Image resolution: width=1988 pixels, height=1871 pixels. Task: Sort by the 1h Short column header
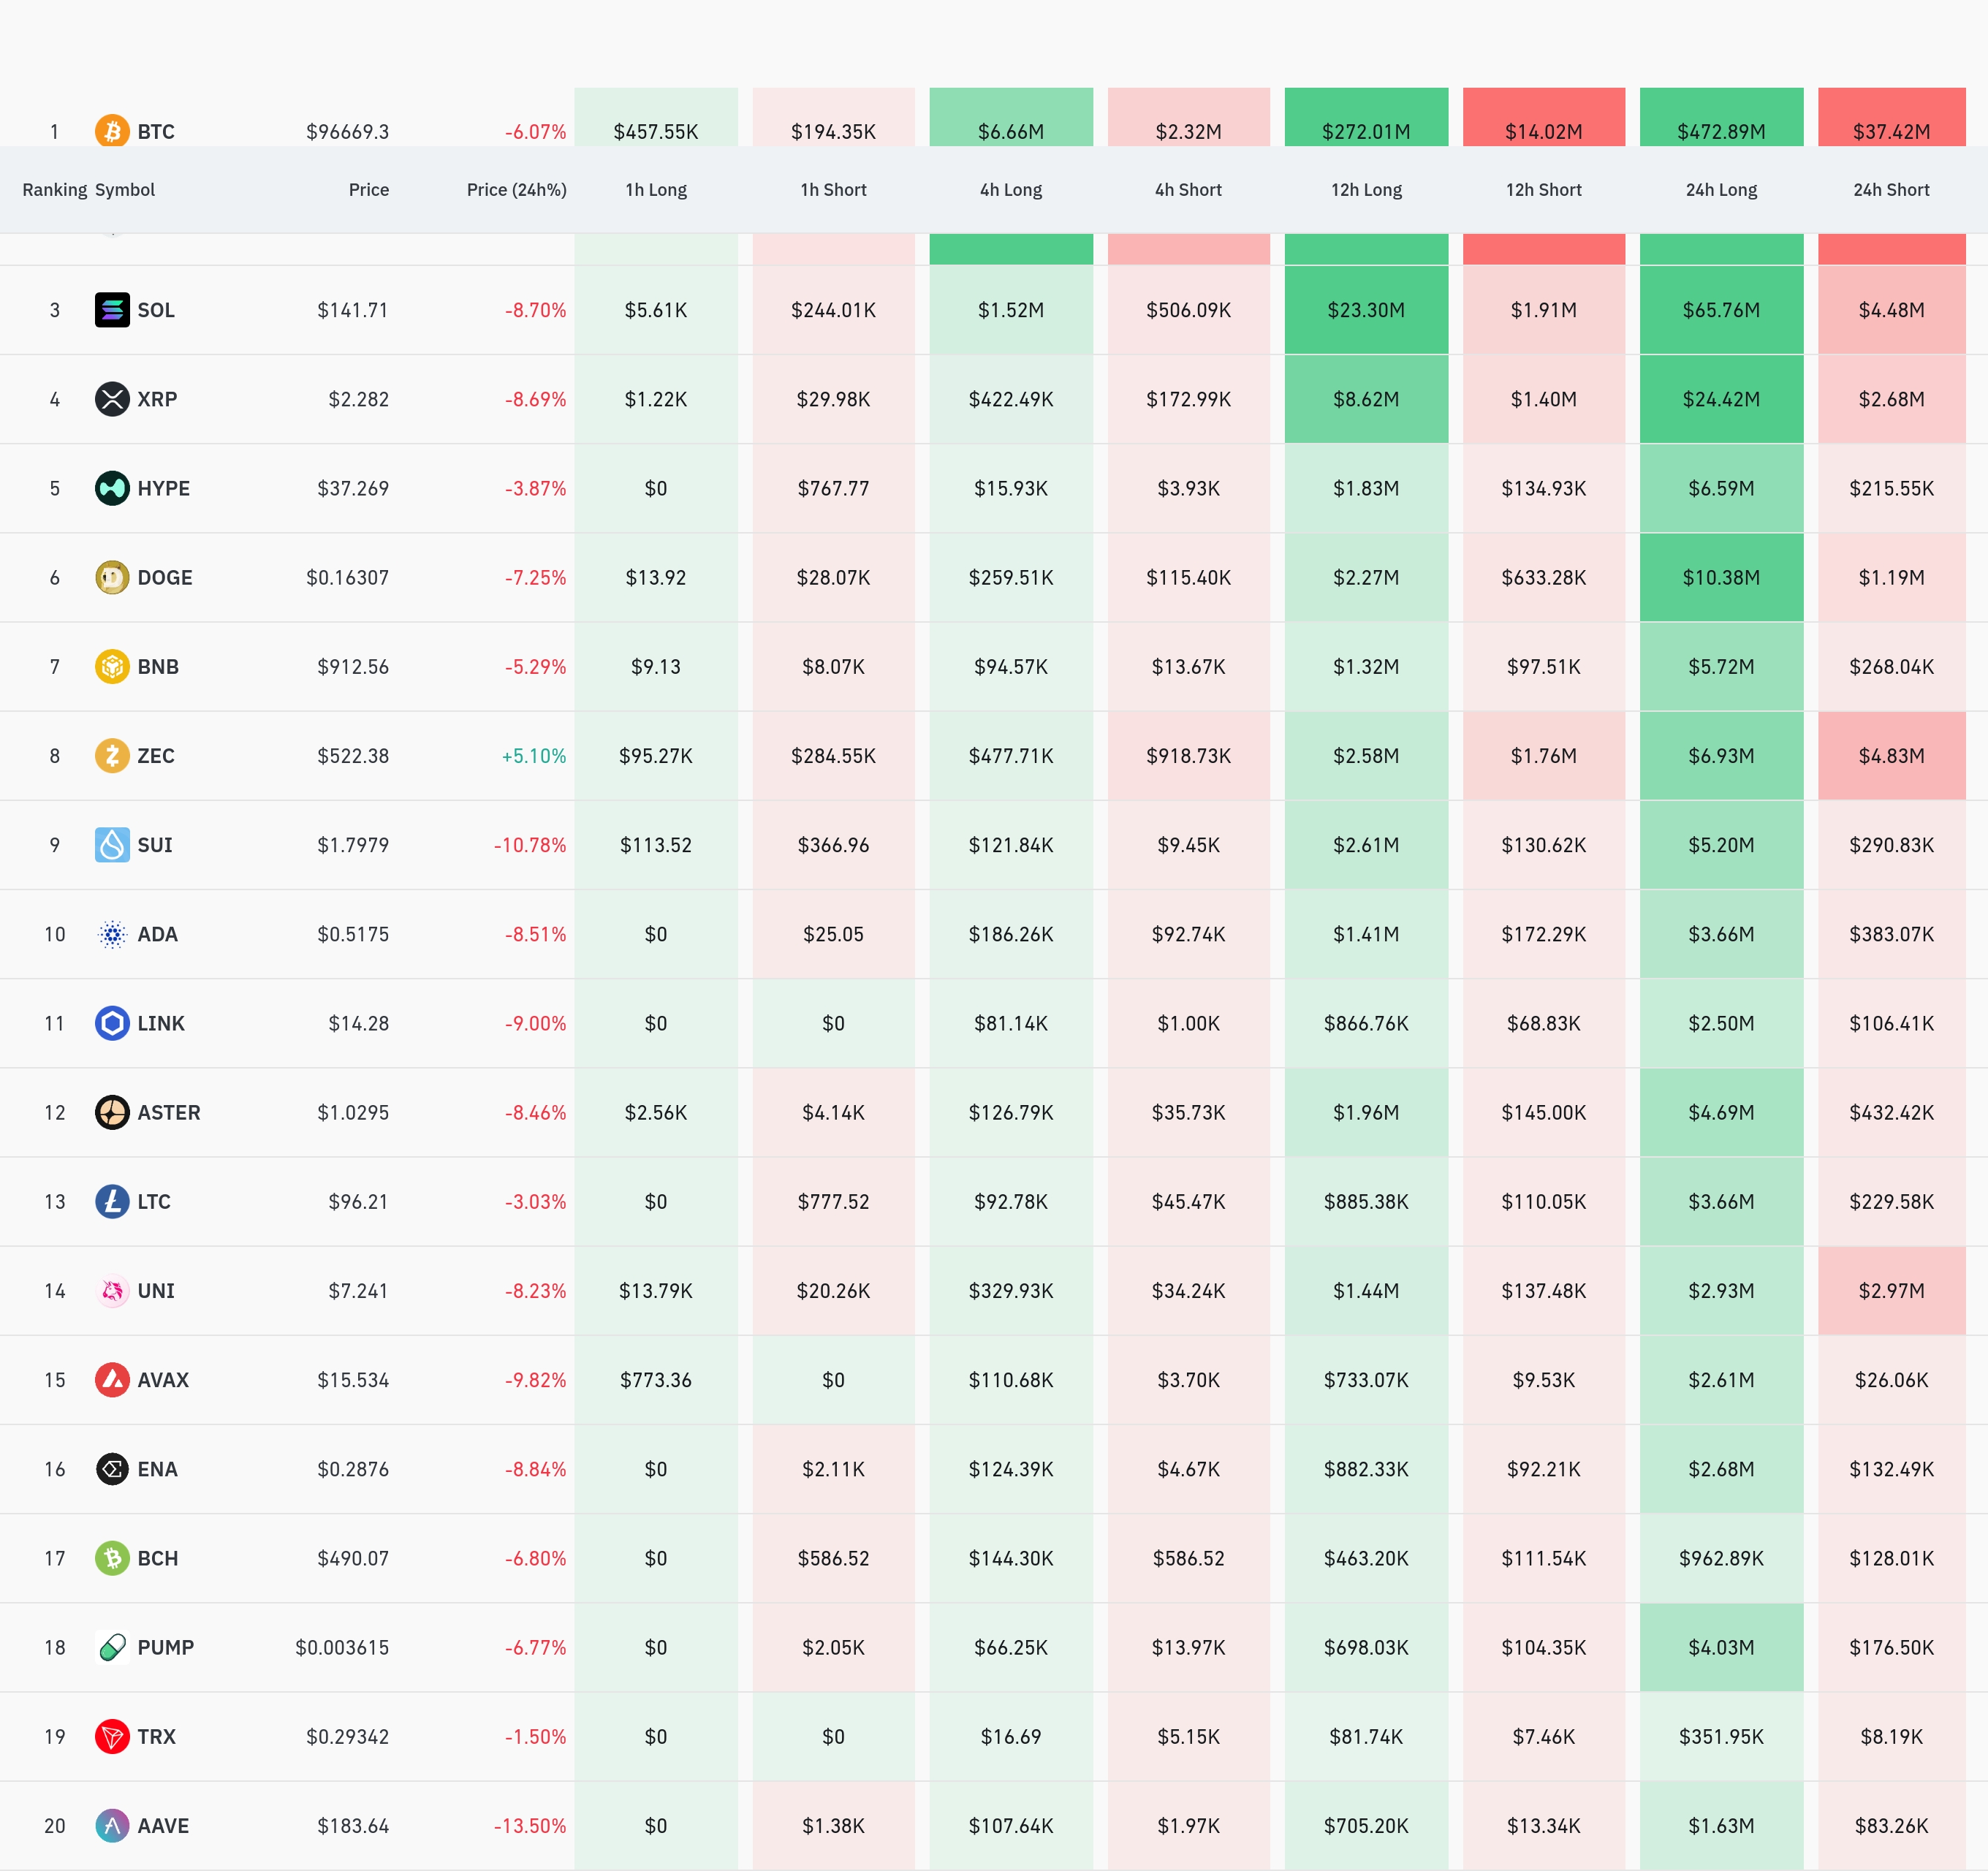coord(833,190)
